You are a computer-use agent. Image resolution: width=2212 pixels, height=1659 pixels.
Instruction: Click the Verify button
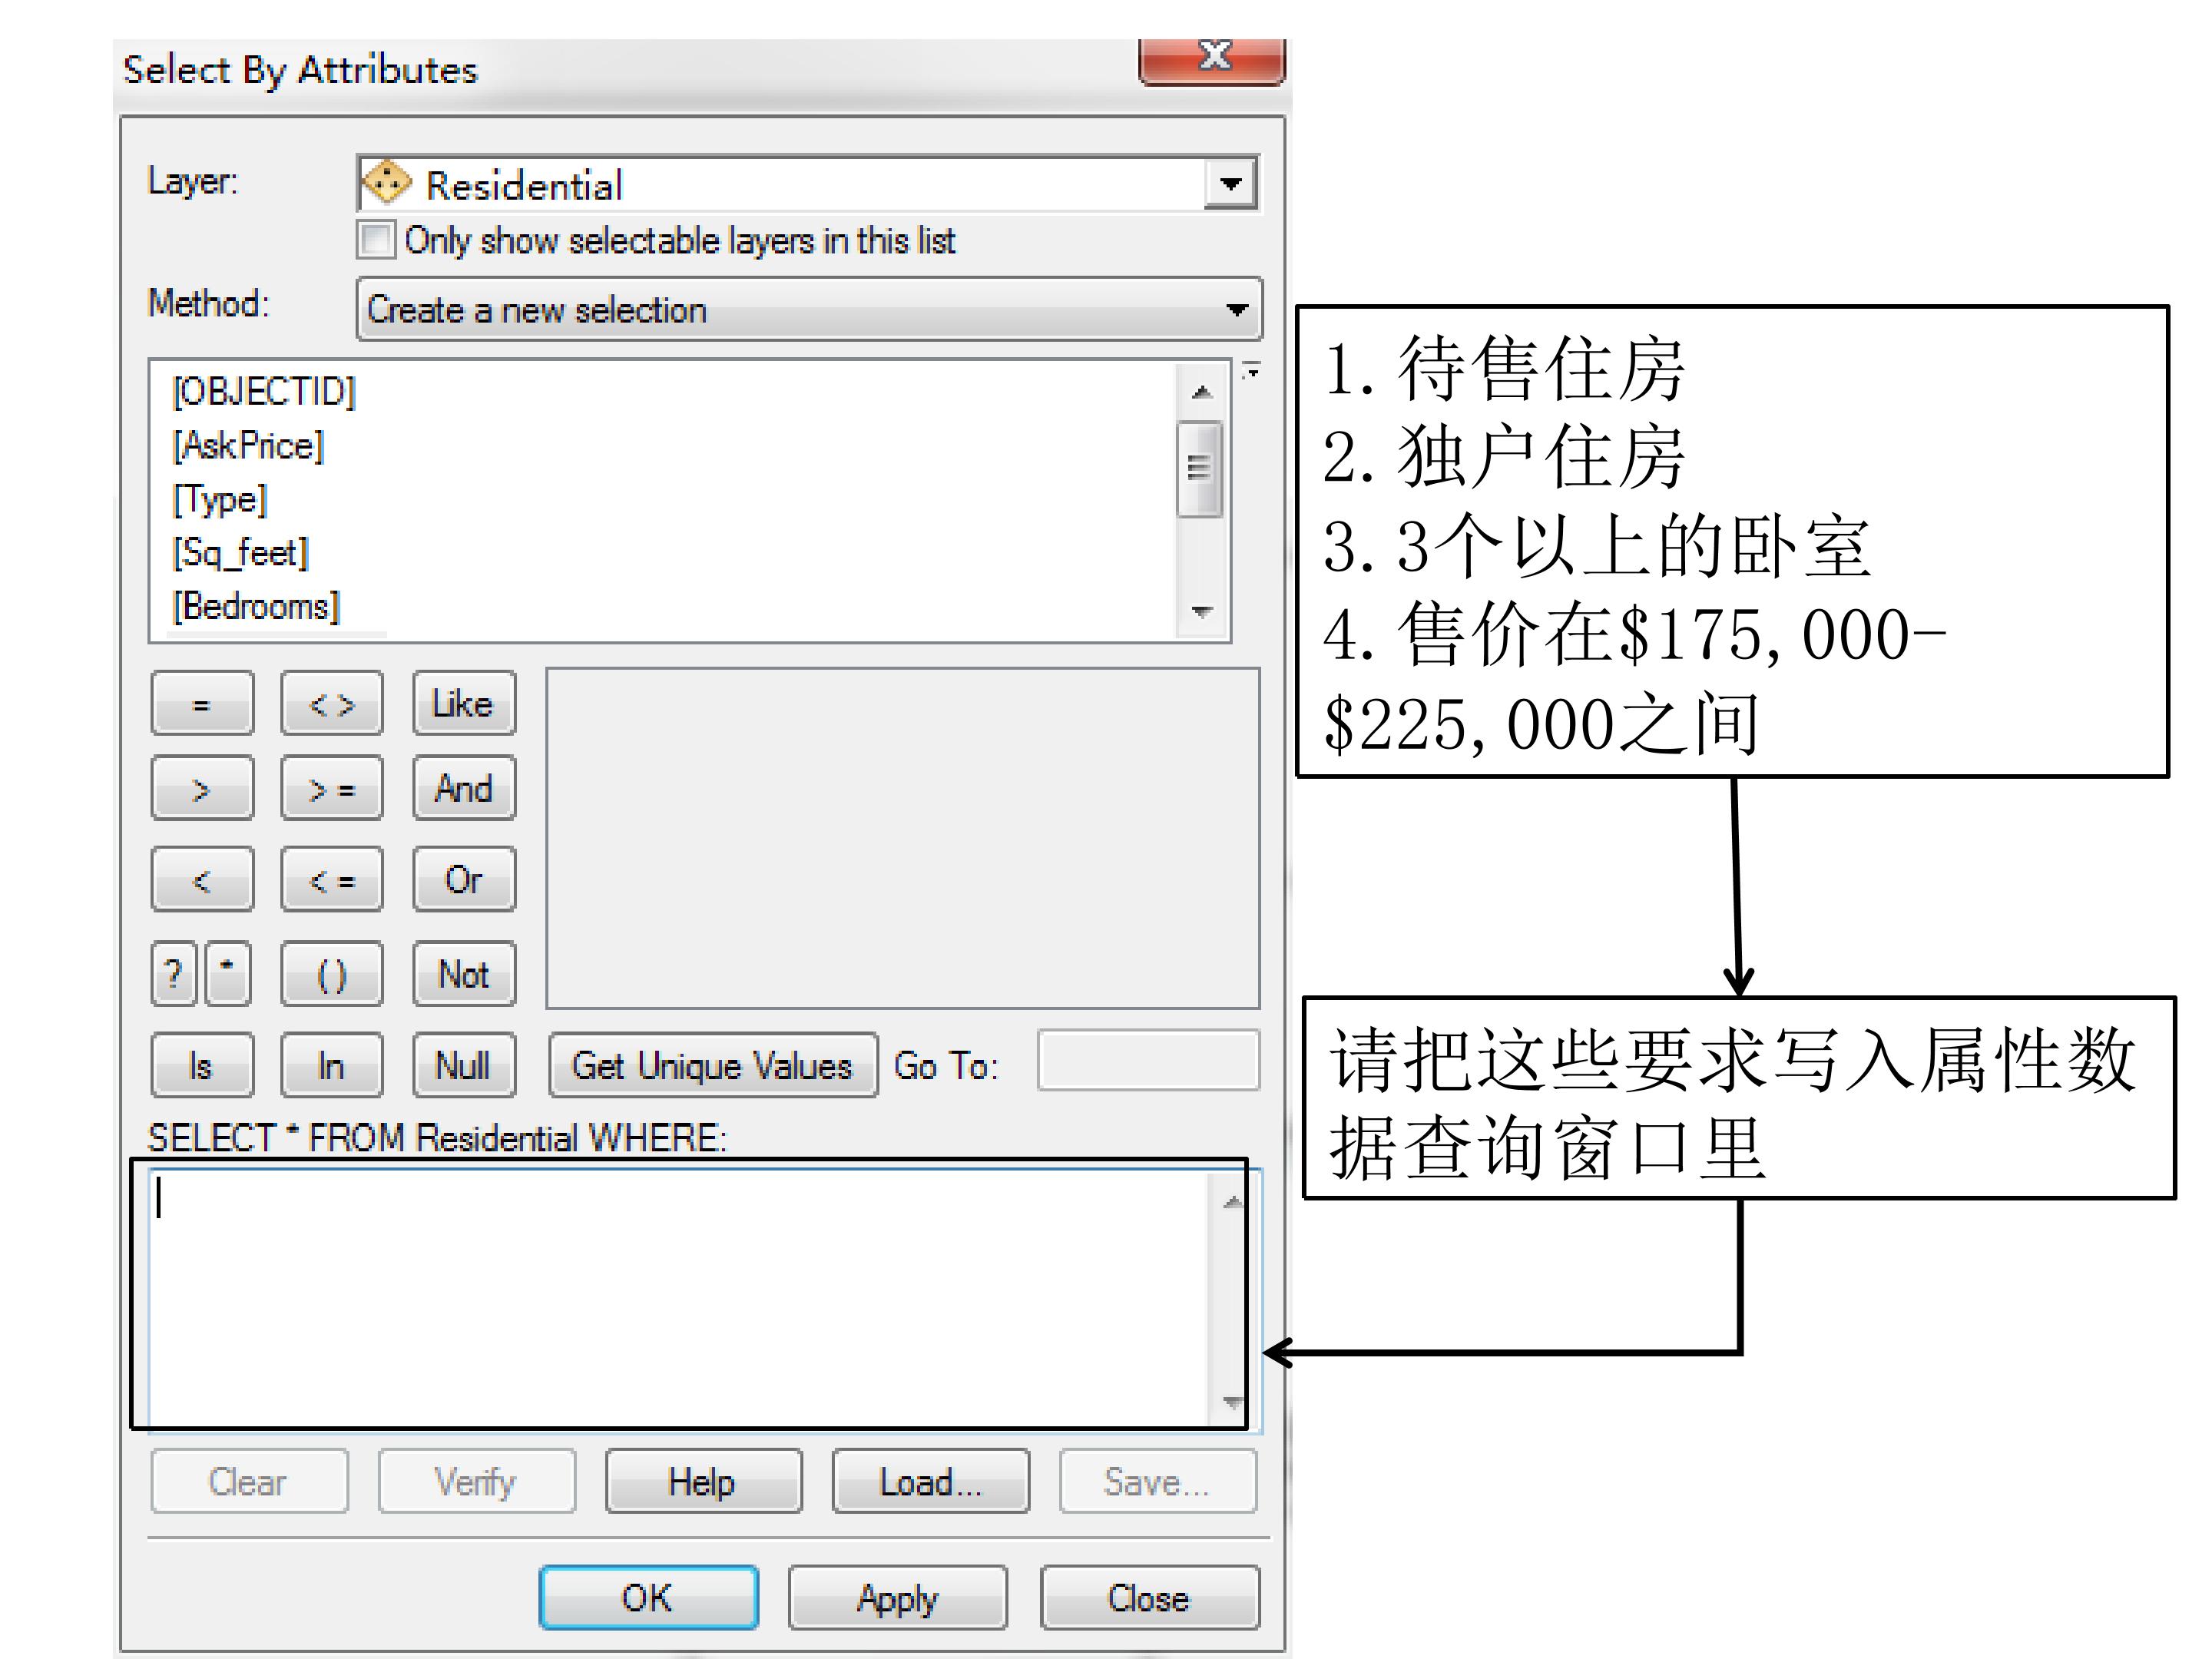tap(476, 1481)
